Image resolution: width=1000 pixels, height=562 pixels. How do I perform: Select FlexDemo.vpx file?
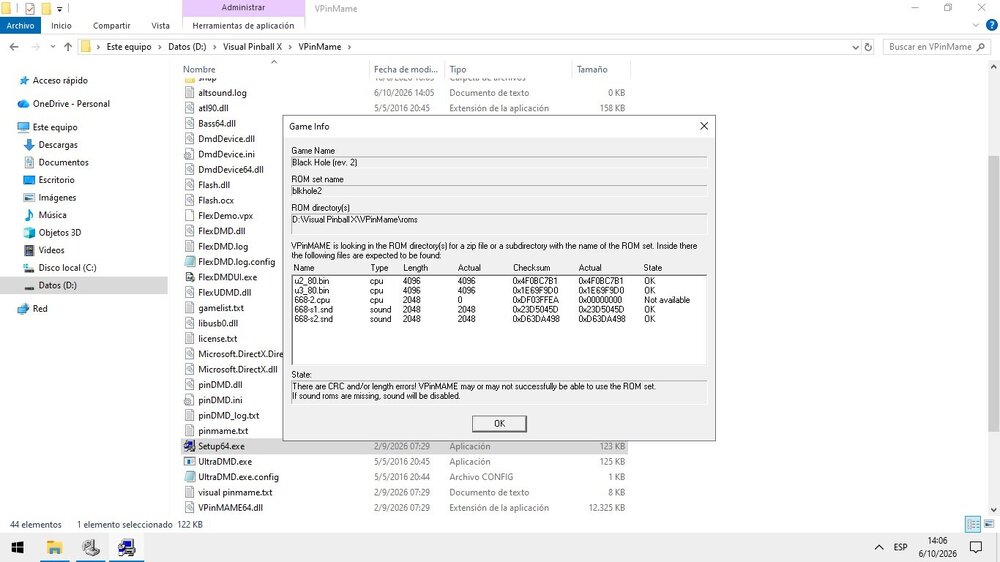click(x=225, y=216)
